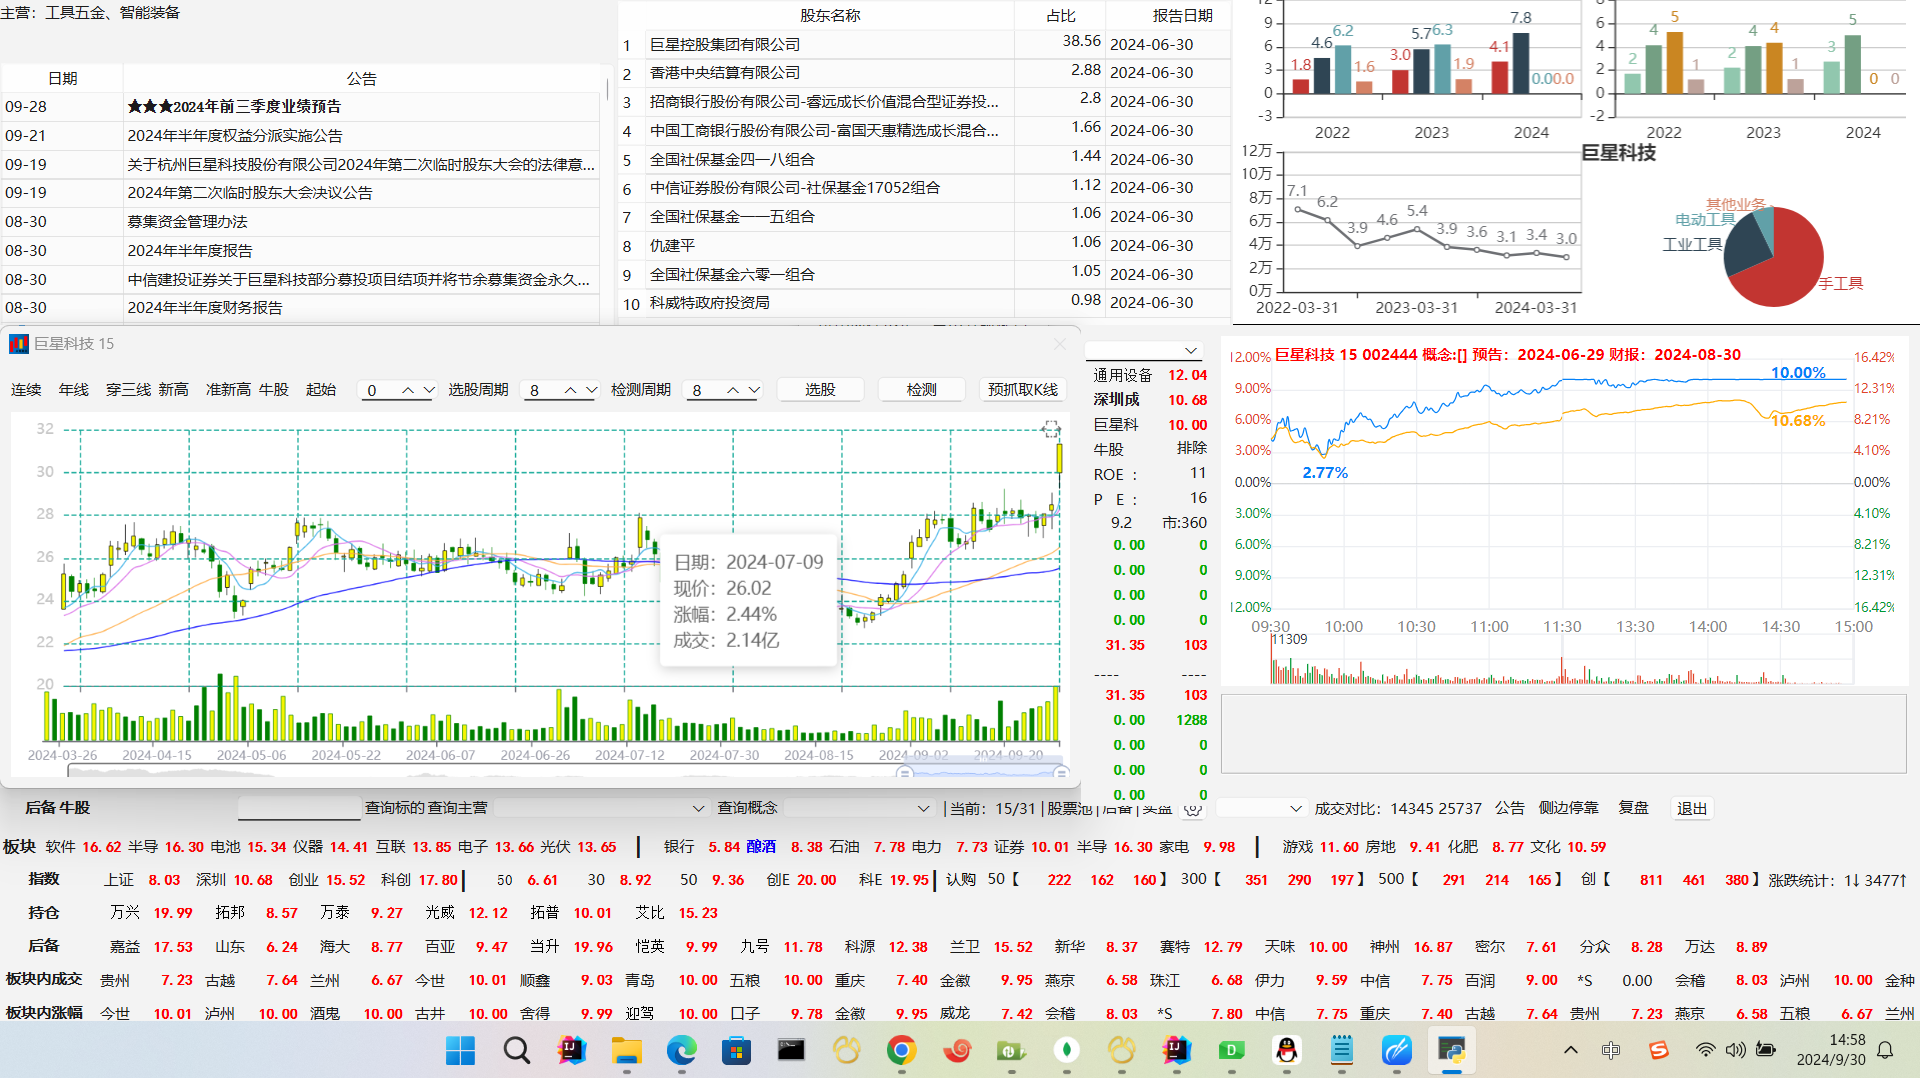Increase the 检测周期 value
The height and width of the screenshot is (1078, 1920).
733,390
